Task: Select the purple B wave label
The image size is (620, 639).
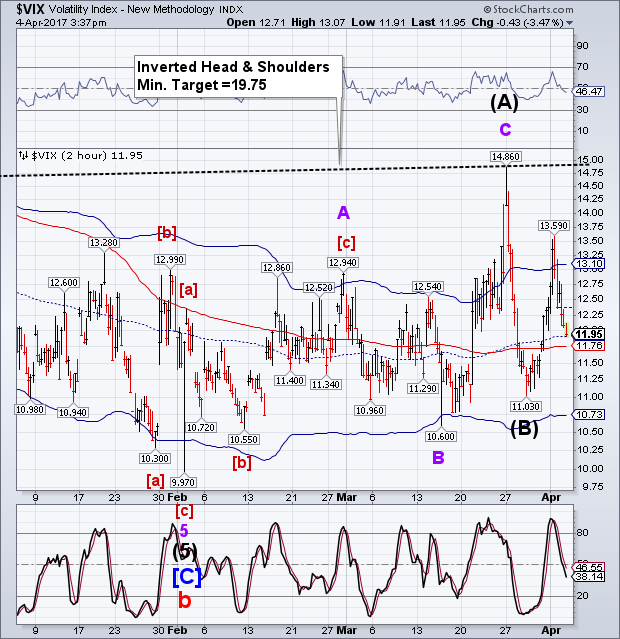Action: [x=439, y=457]
